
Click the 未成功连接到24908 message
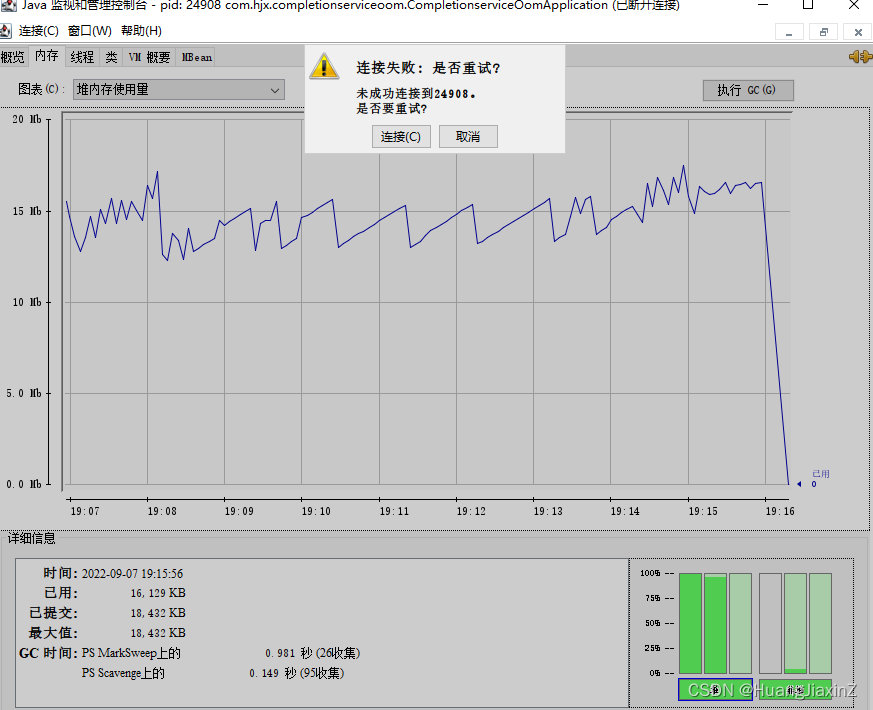pos(416,94)
